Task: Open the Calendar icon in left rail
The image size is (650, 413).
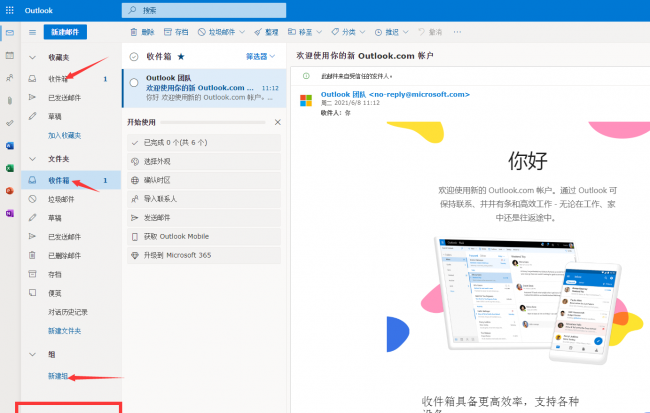Action: 10,55
